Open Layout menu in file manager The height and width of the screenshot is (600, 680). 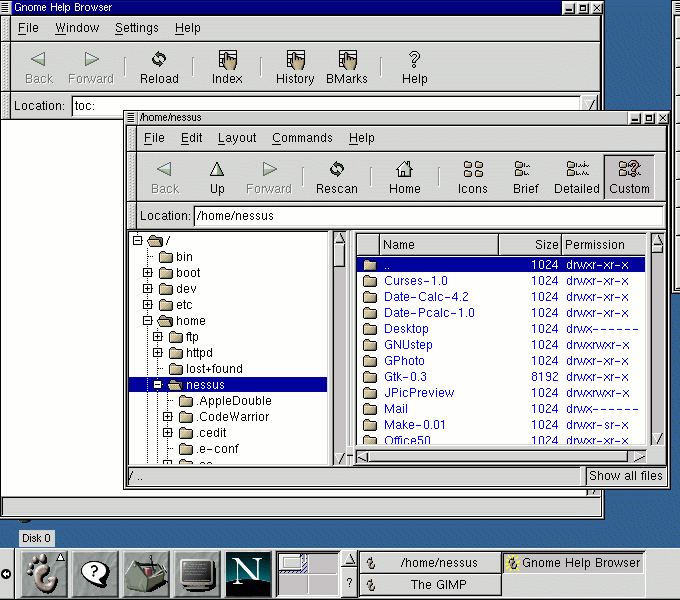pyautogui.click(x=237, y=138)
